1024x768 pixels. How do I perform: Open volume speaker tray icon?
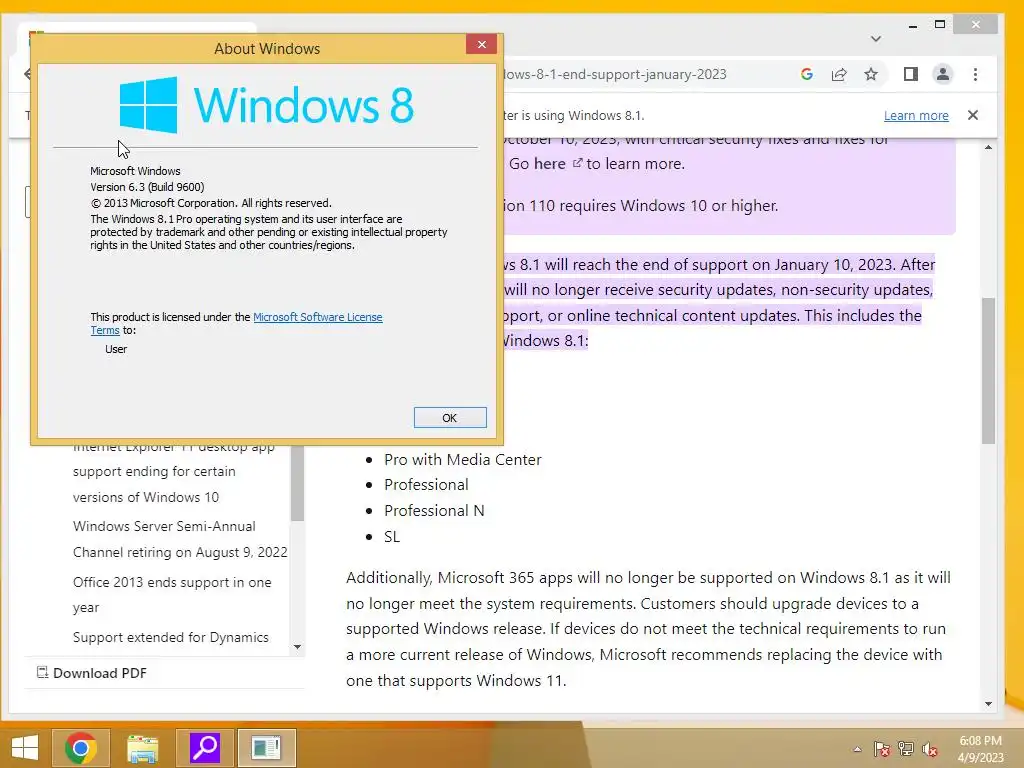[x=930, y=749]
